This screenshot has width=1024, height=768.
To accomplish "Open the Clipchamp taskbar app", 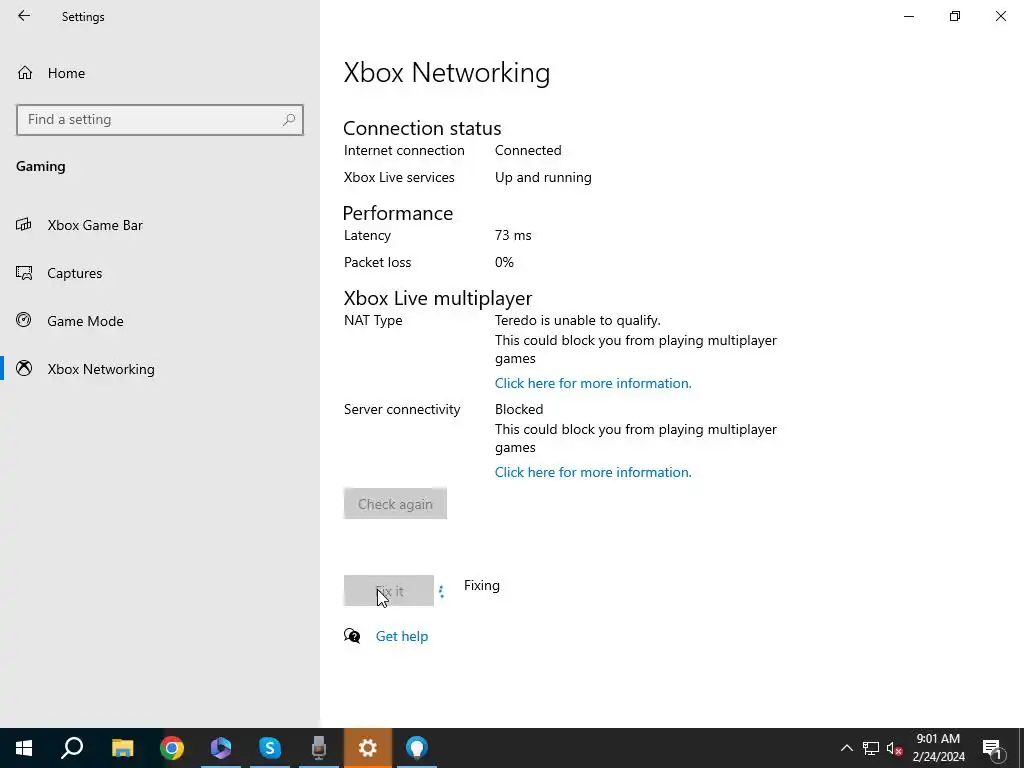I will click(221, 748).
